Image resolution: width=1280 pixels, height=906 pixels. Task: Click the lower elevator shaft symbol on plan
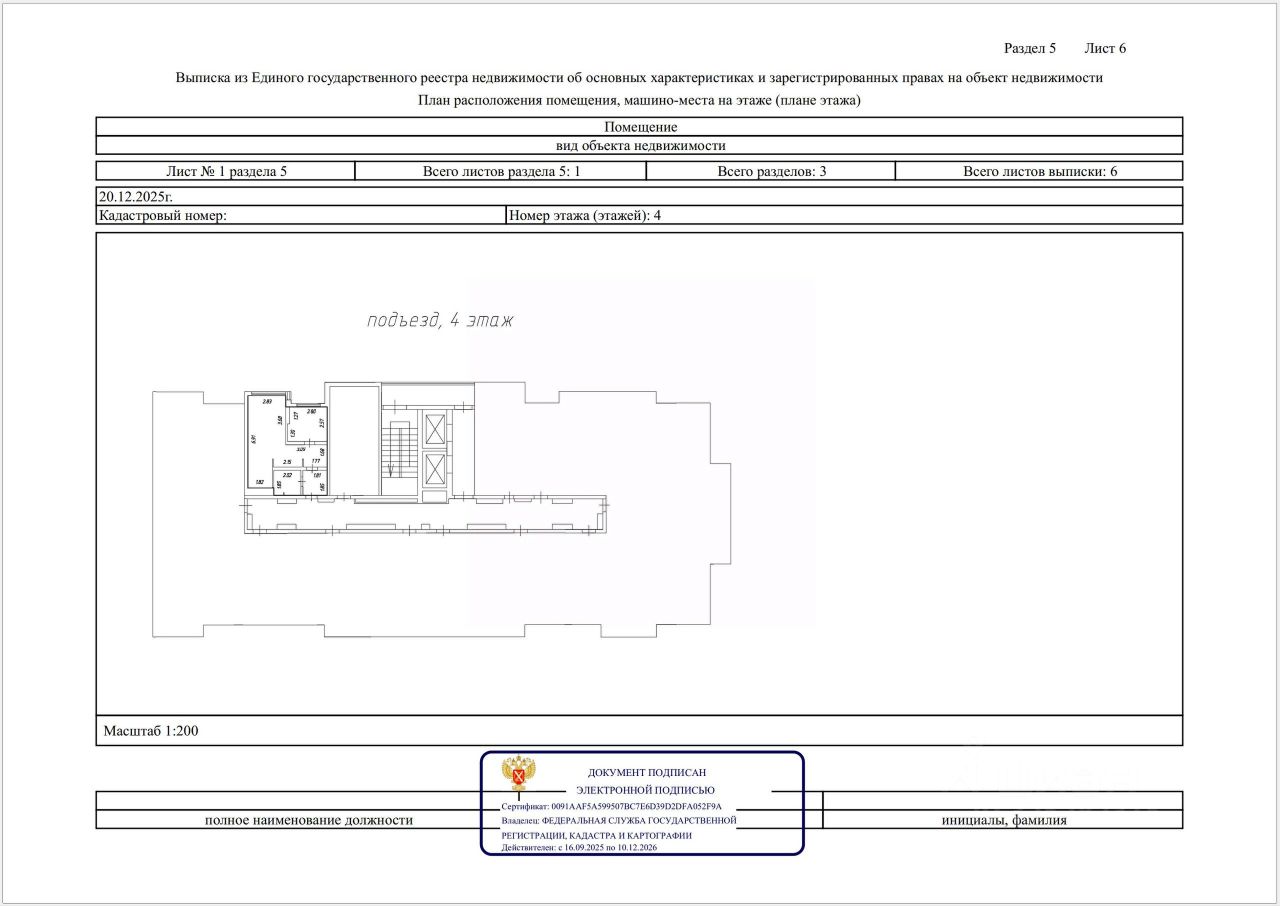436,469
